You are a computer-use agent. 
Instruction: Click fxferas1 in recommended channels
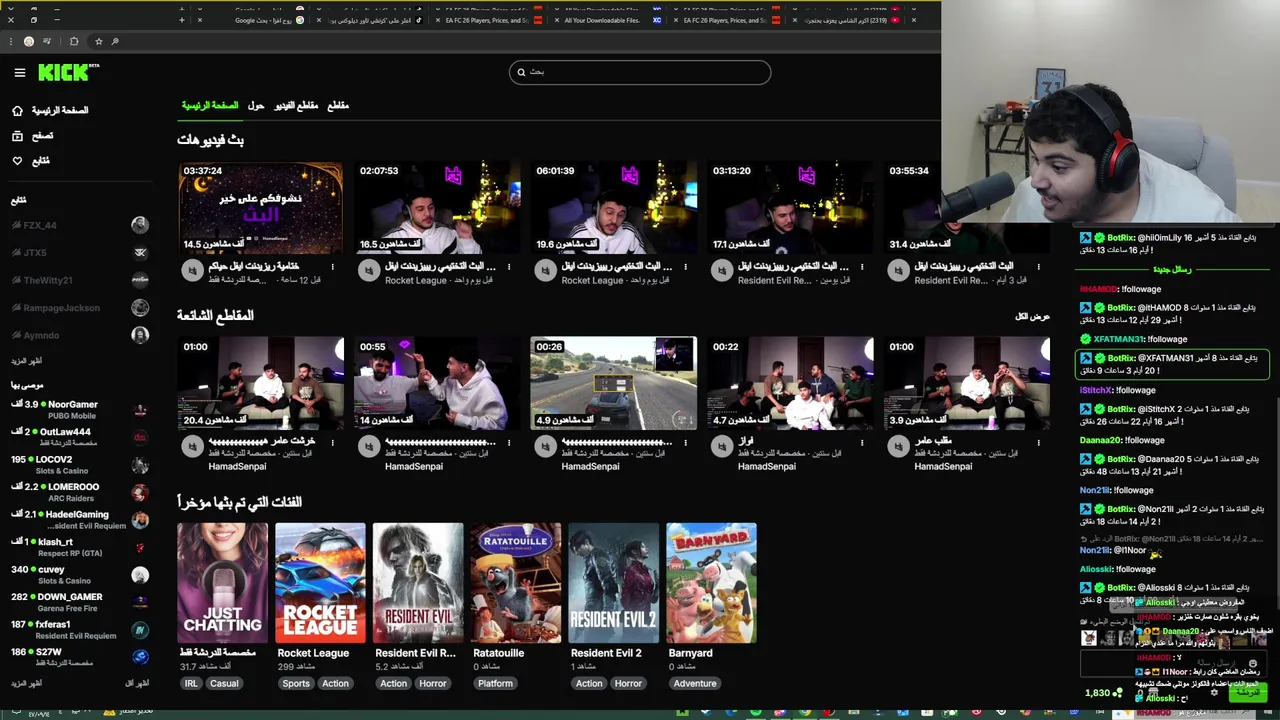coord(54,624)
